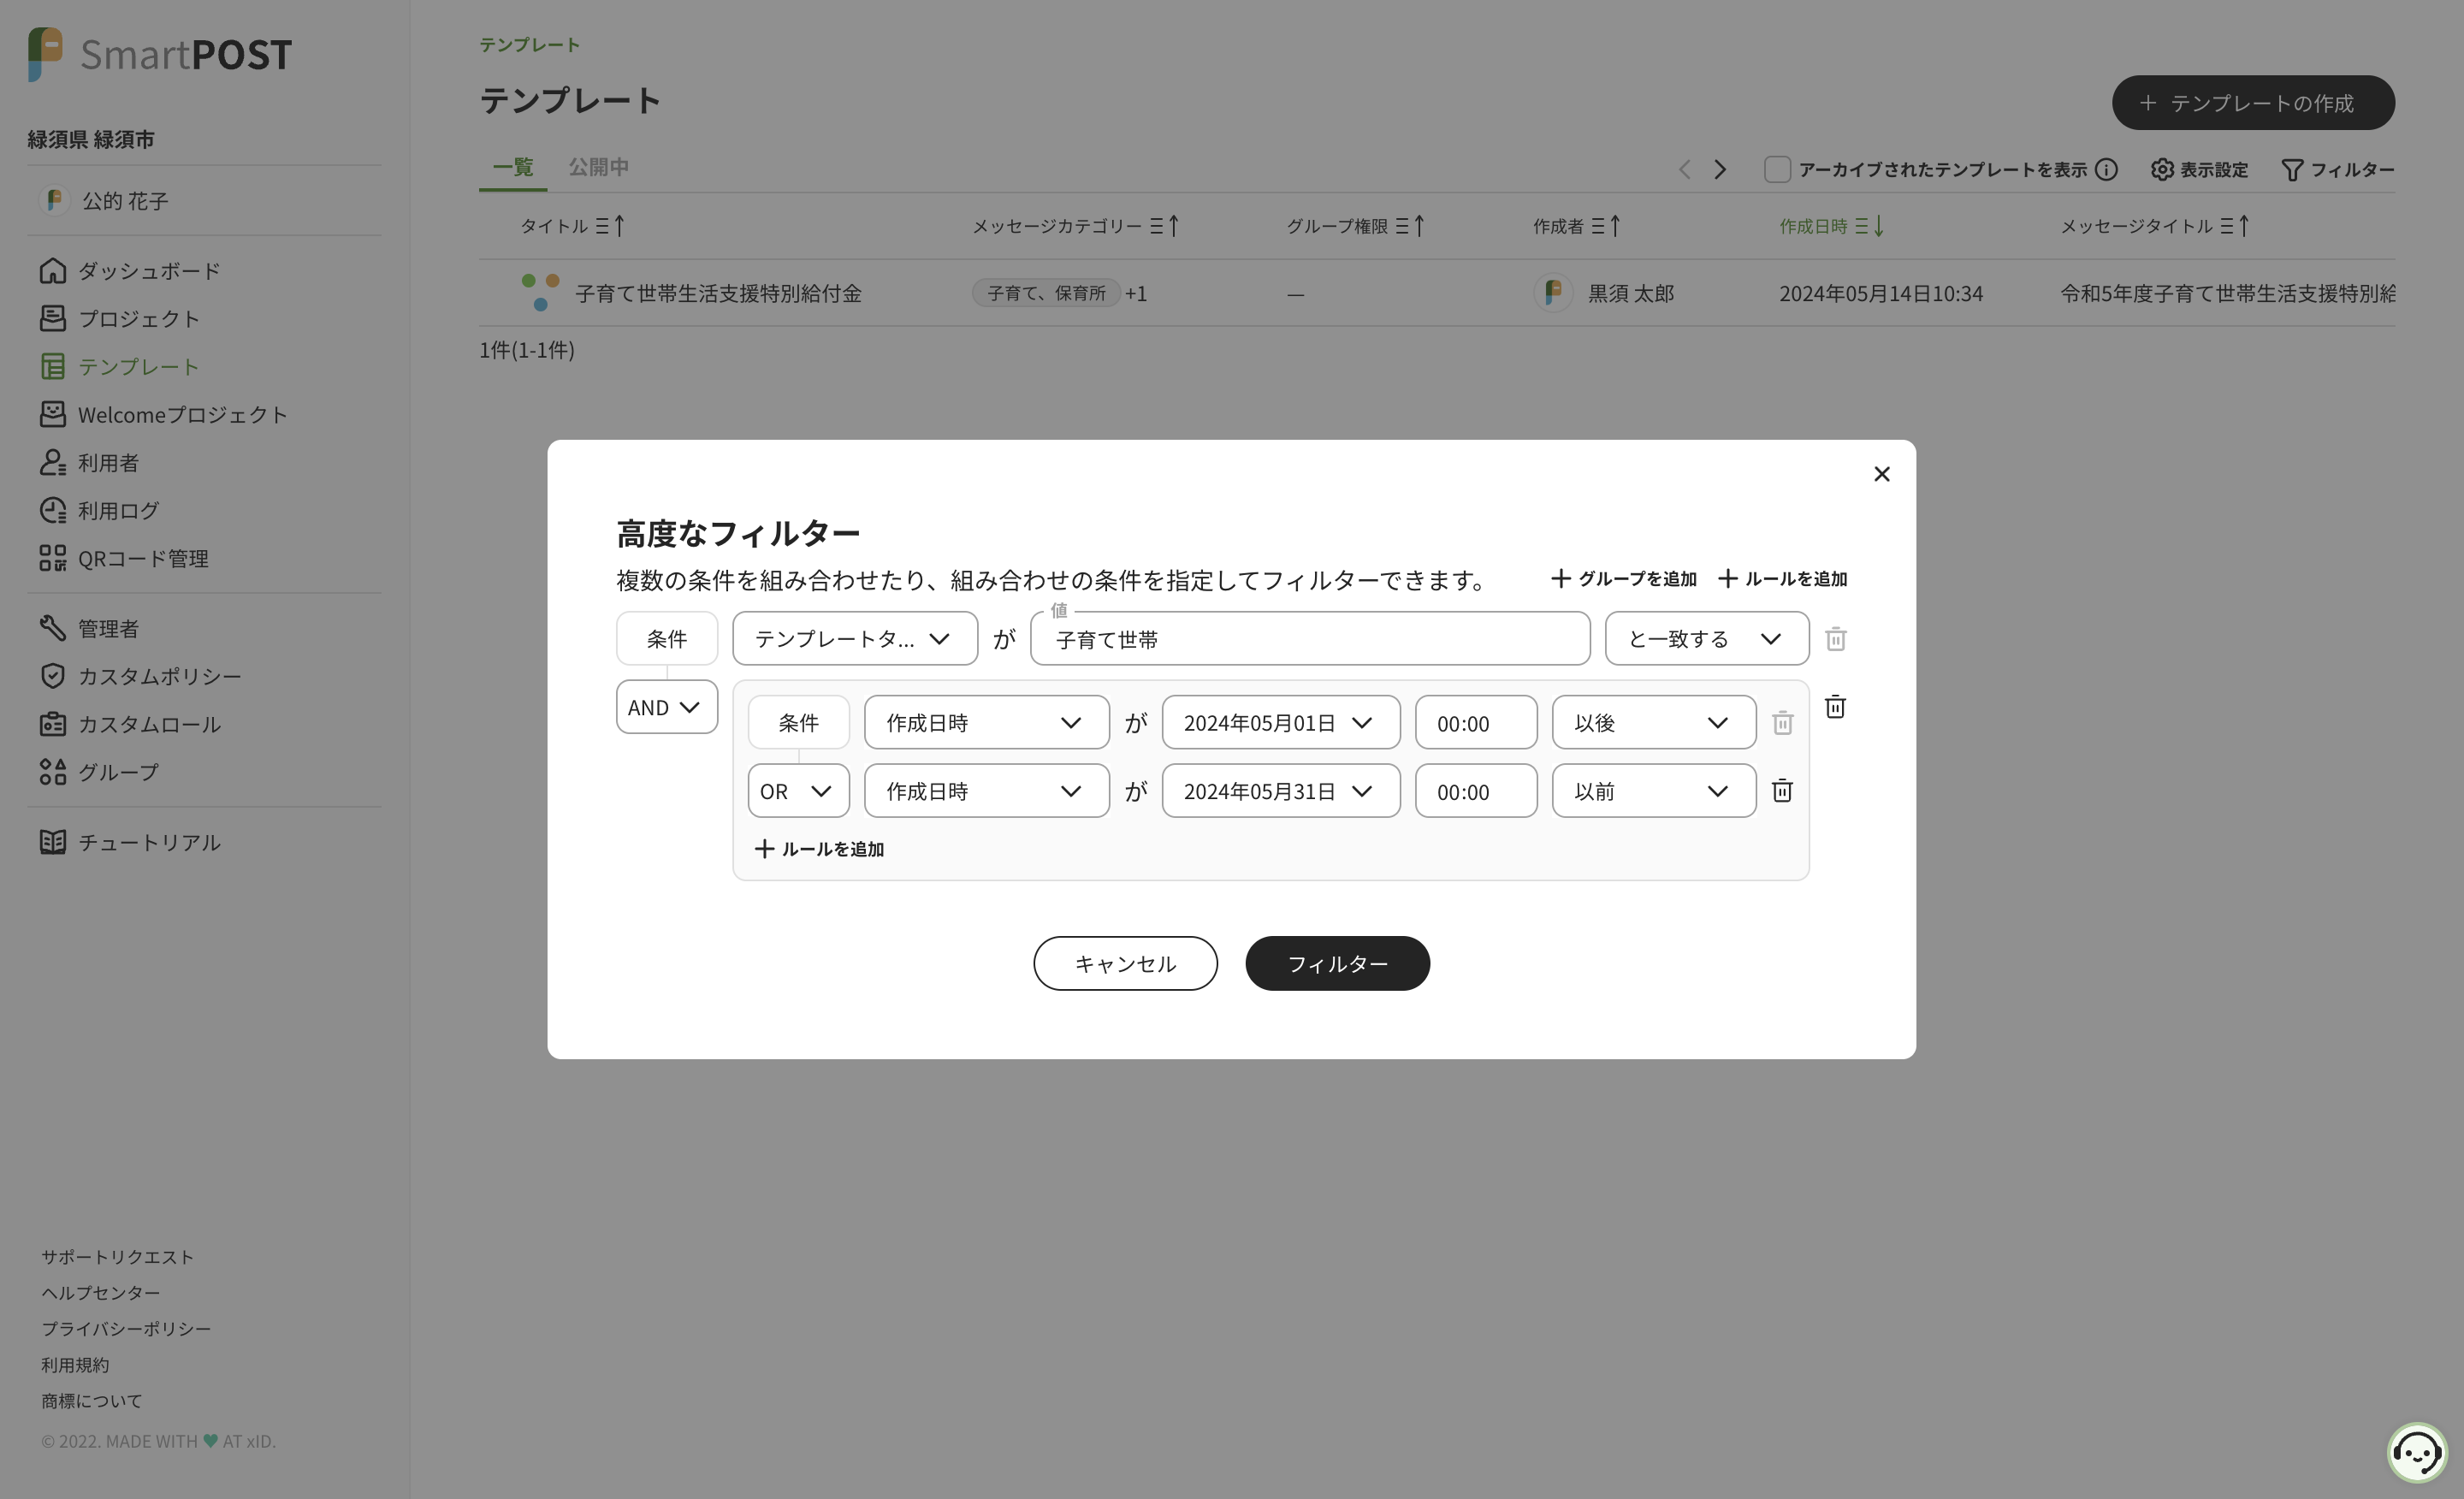Delete the entire date condition group
The width and height of the screenshot is (2464, 1499).
coord(1835,706)
